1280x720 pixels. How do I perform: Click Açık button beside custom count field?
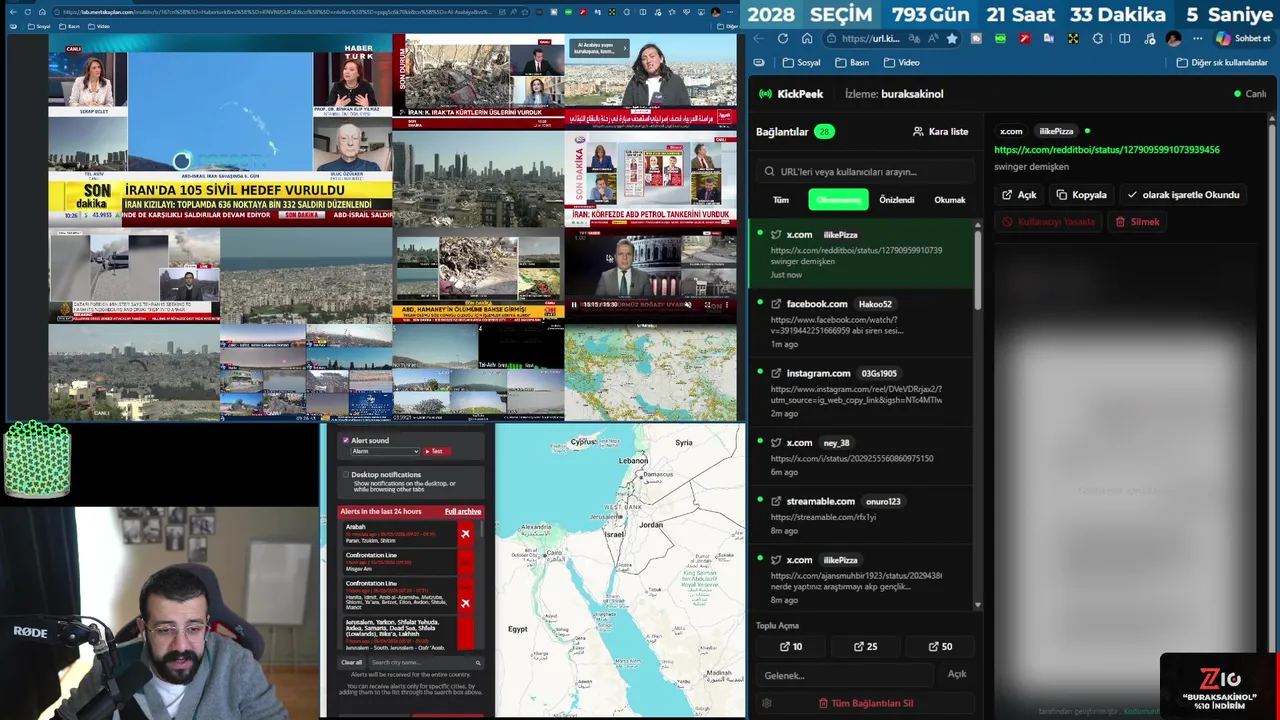click(x=957, y=674)
